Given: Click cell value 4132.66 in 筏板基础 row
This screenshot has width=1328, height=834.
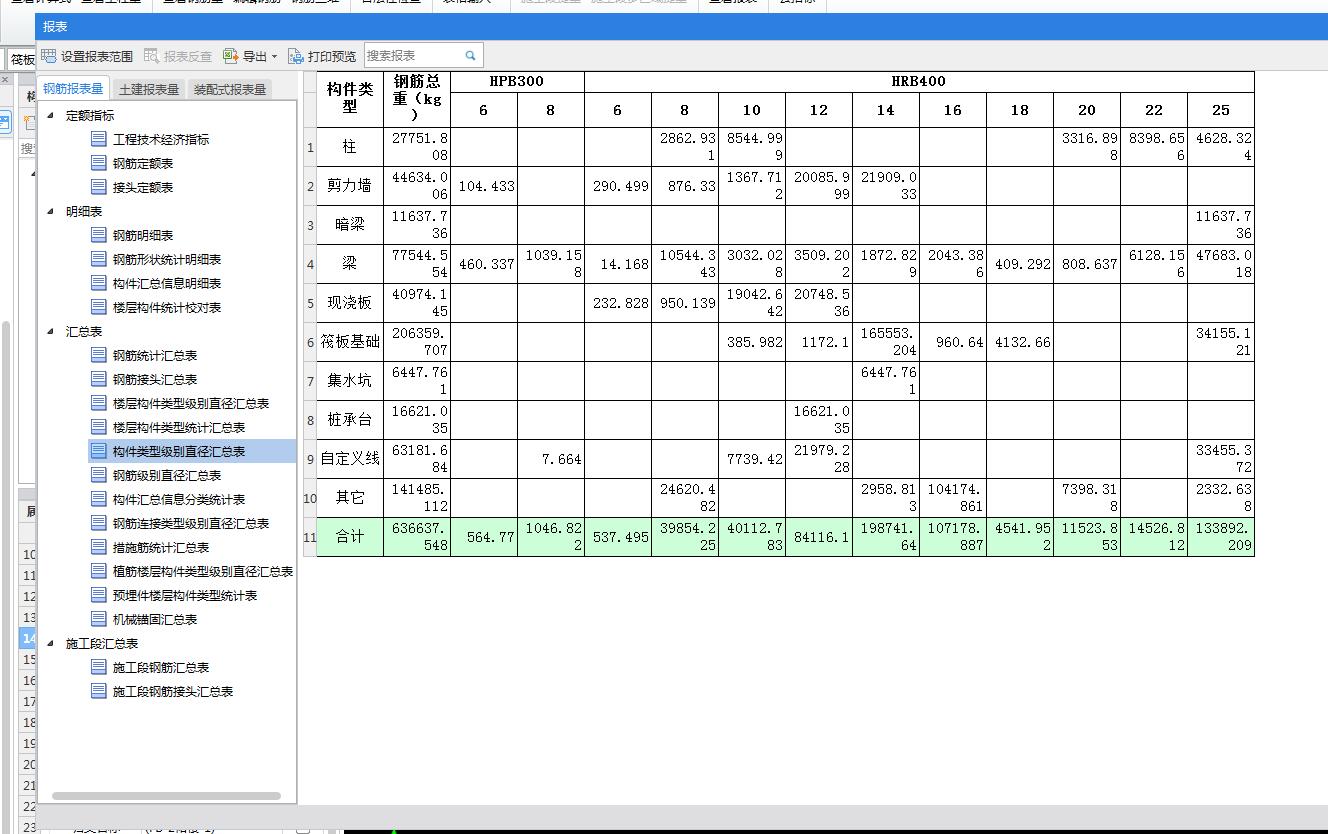Looking at the screenshot, I should 1020,342.
